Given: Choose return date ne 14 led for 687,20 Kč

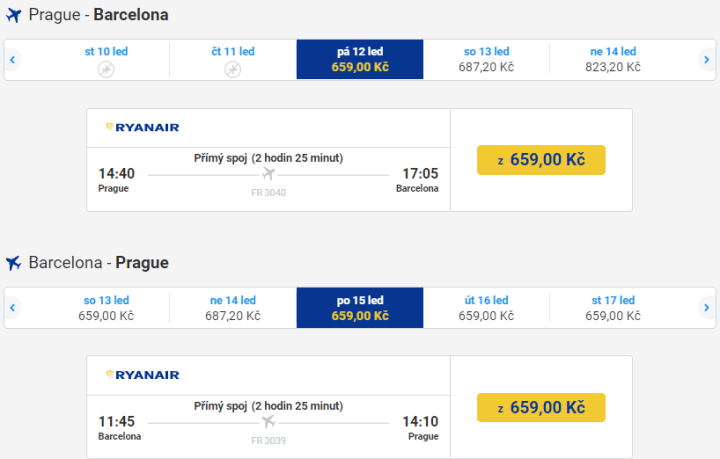Looking at the screenshot, I should click(233, 308).
